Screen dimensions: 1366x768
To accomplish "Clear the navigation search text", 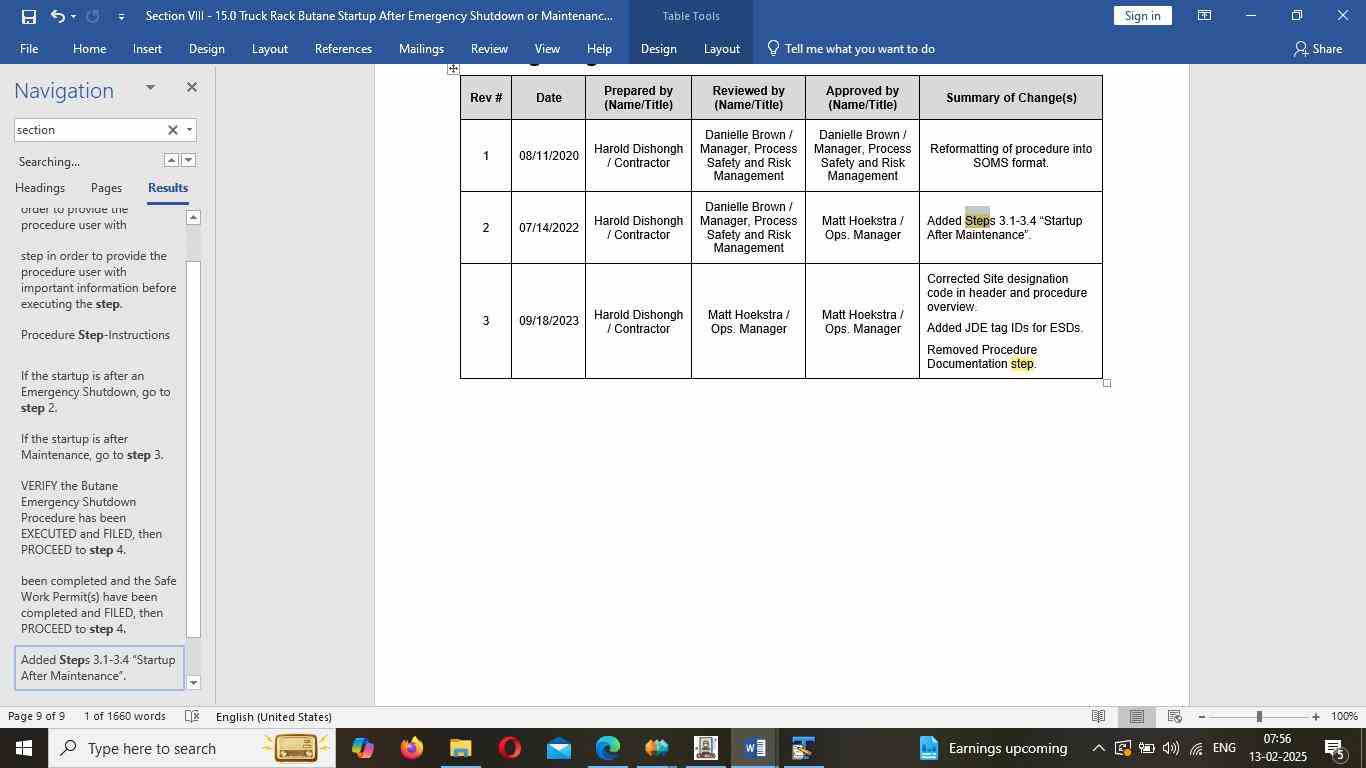I will [172, 130].
